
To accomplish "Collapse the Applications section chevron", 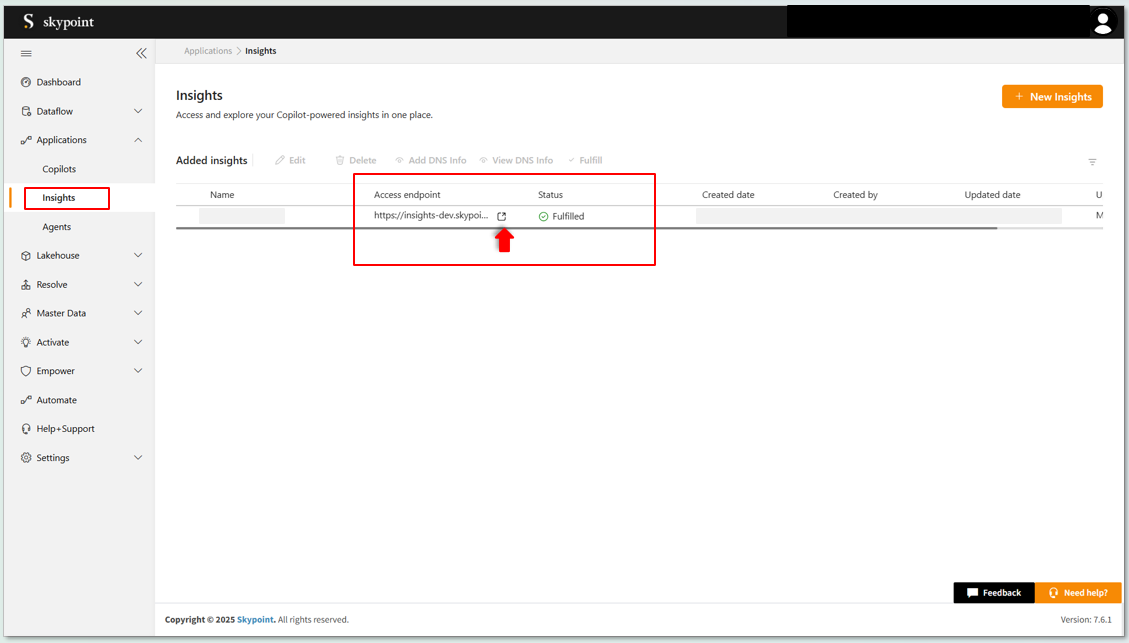I will 138,140.
